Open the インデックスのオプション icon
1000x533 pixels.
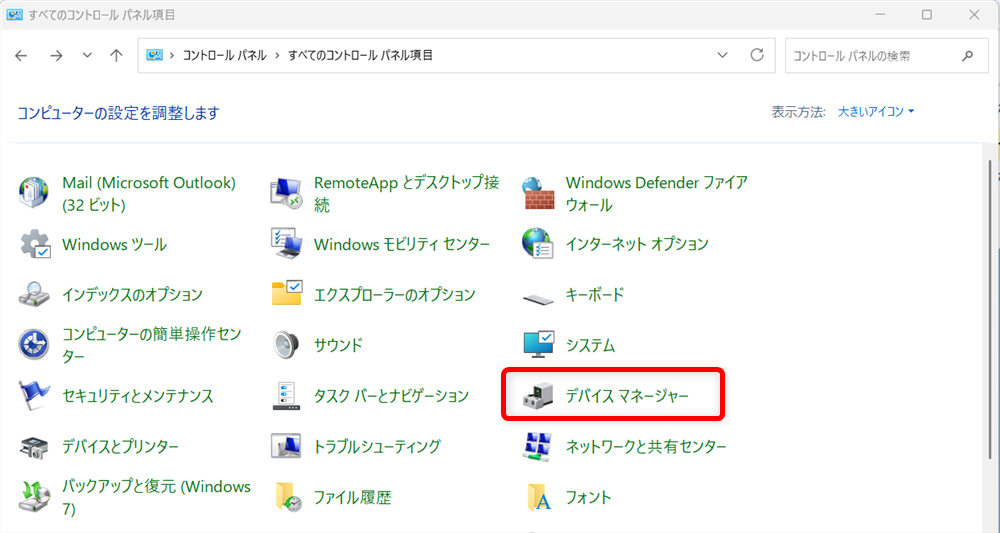pyautogui.click(x=34, y=295)
